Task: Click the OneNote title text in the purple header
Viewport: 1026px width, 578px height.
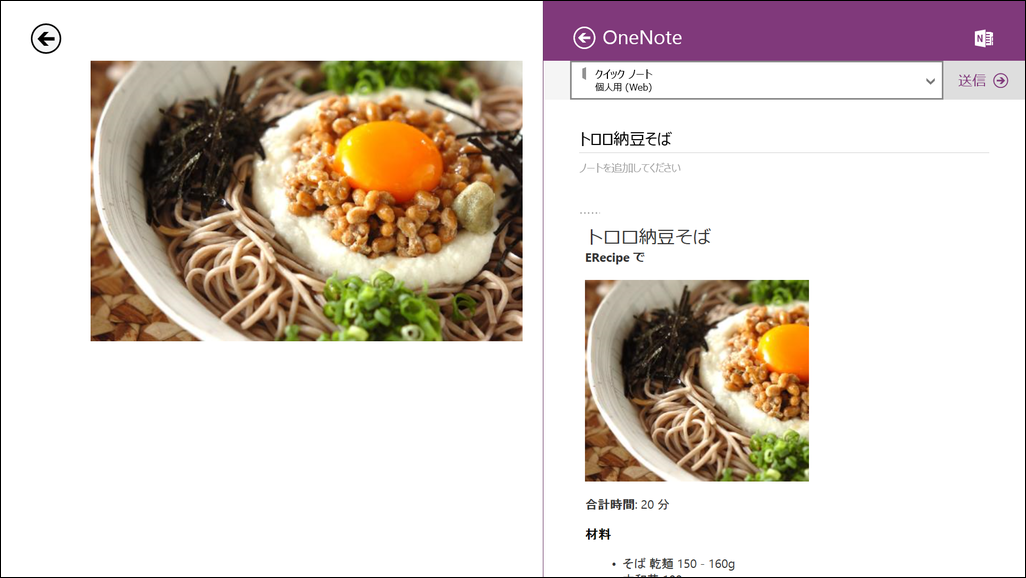Action: coord(644,37)
